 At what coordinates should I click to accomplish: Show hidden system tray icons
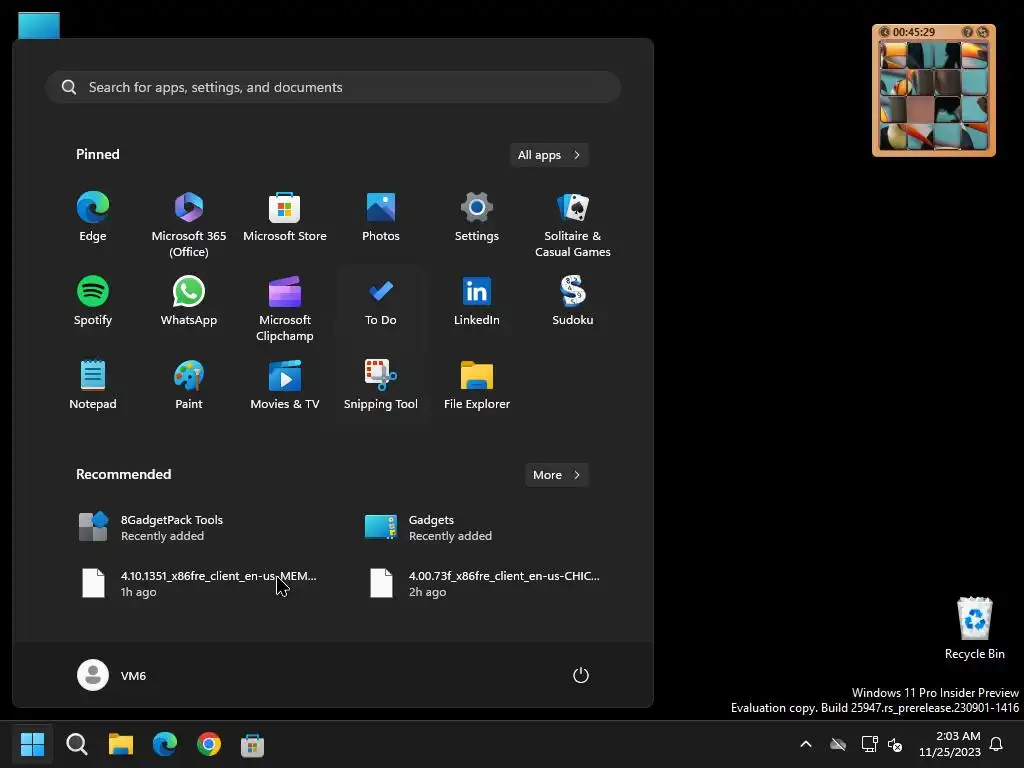806,744
